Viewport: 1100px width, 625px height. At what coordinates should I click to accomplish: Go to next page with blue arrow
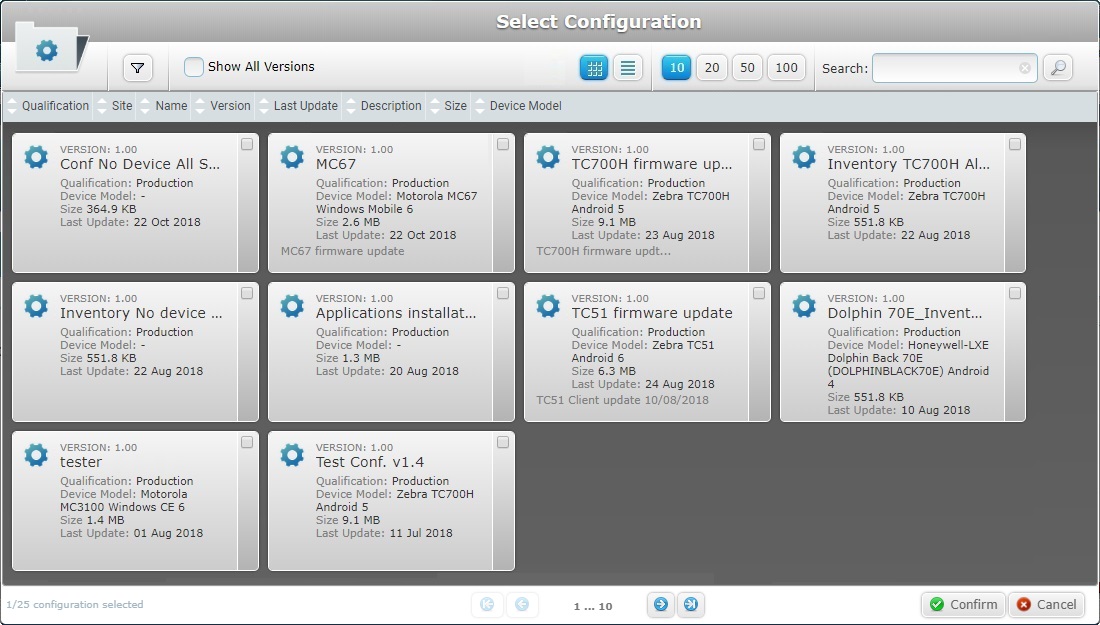point(660,604)
